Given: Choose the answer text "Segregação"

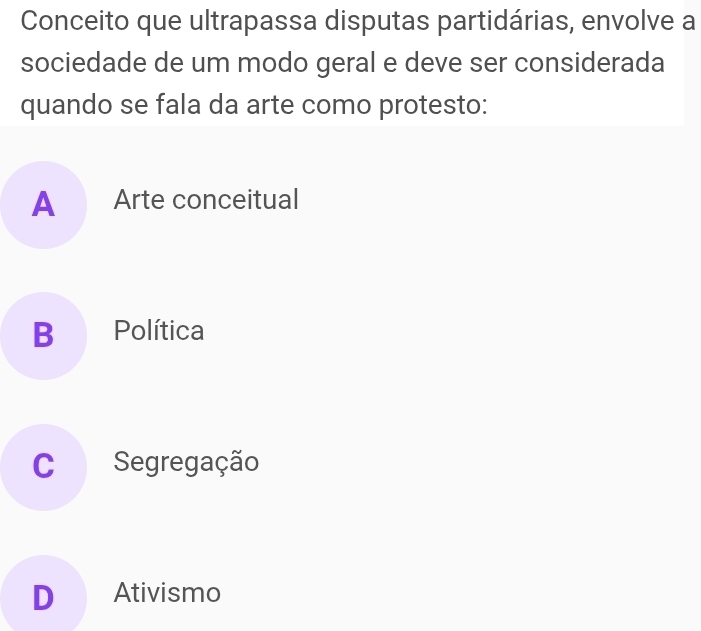Looking at the screenshot, I should [186, 462].
